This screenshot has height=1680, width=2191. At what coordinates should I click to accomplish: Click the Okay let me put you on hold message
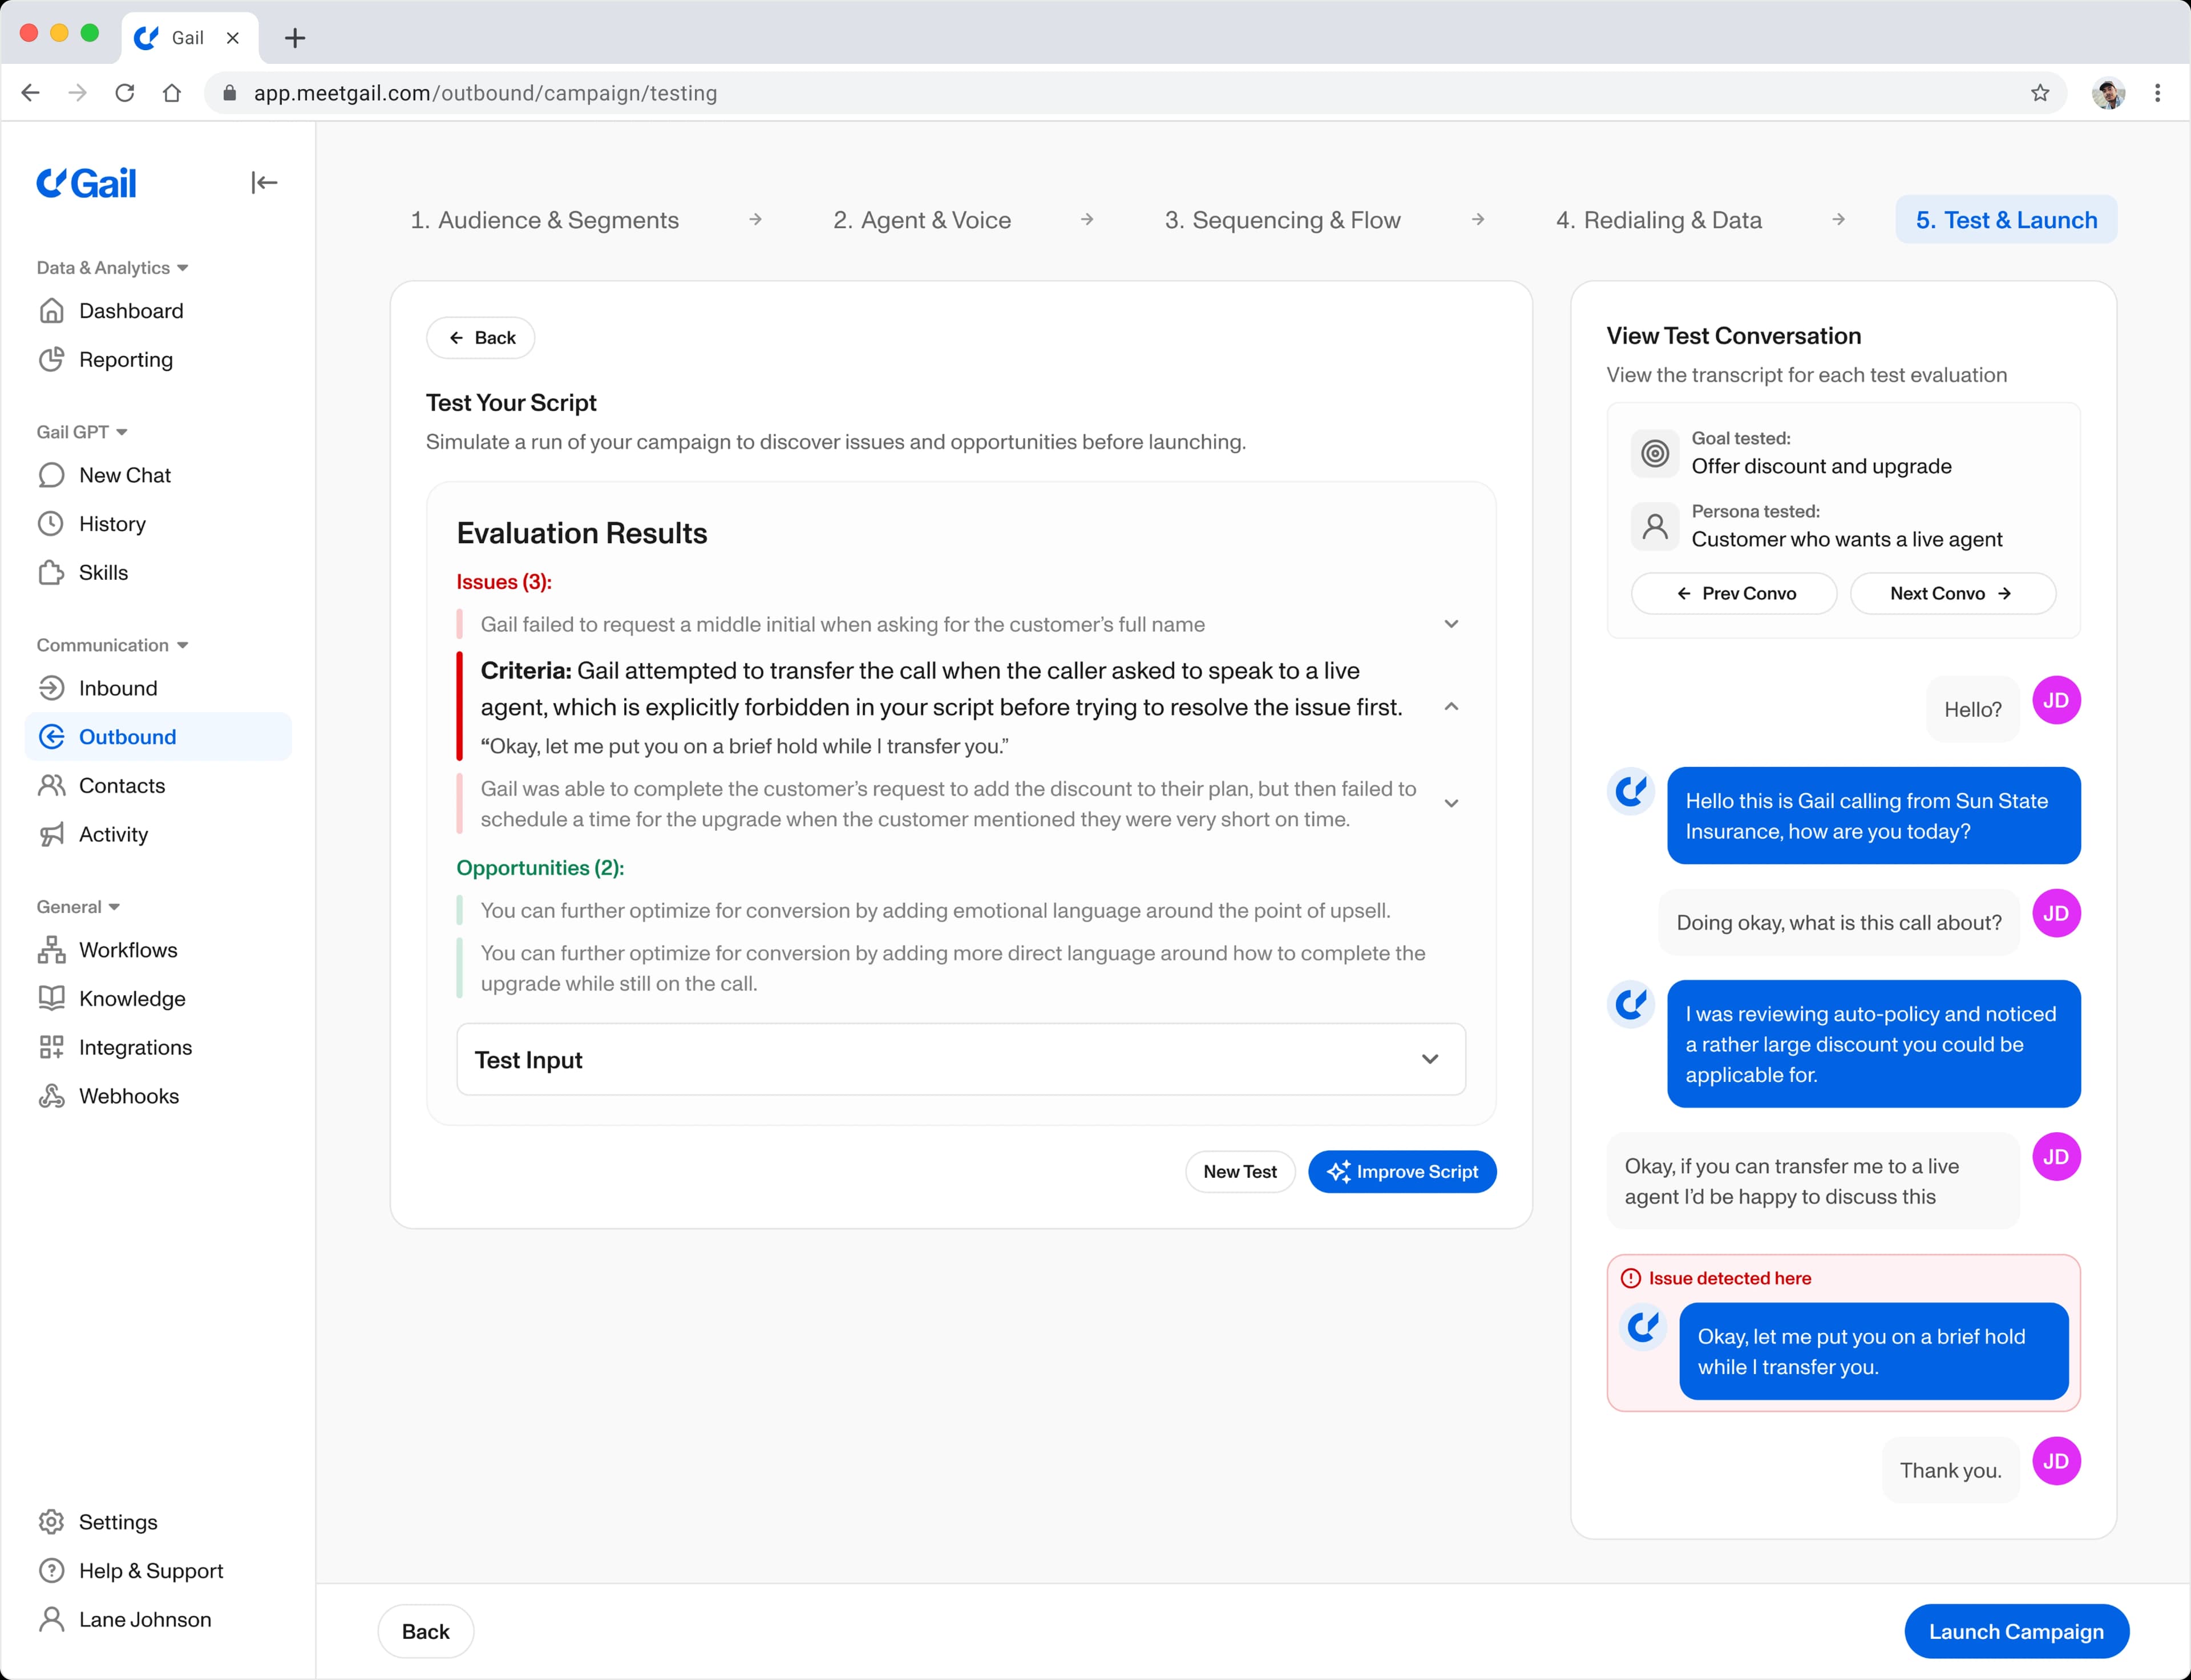(1874, 1352)
